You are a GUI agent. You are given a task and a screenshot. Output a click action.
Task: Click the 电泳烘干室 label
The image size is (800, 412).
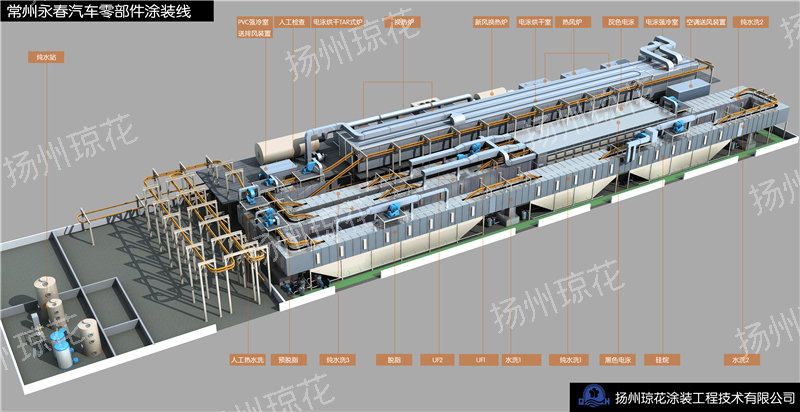click(x=534, y=22)
